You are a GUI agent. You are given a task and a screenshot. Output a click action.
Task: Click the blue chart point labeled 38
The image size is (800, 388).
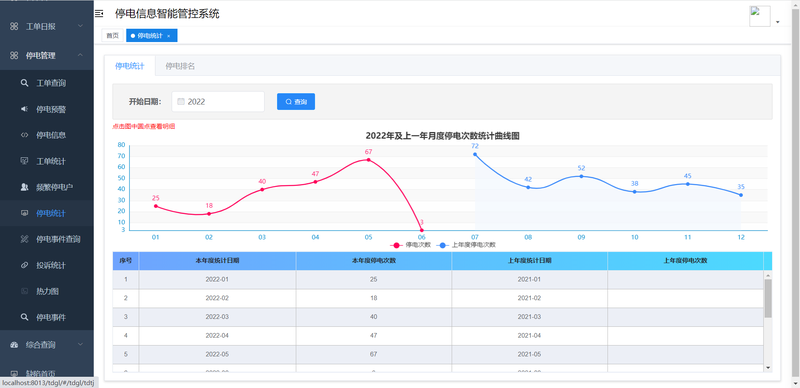click(635, 191)
